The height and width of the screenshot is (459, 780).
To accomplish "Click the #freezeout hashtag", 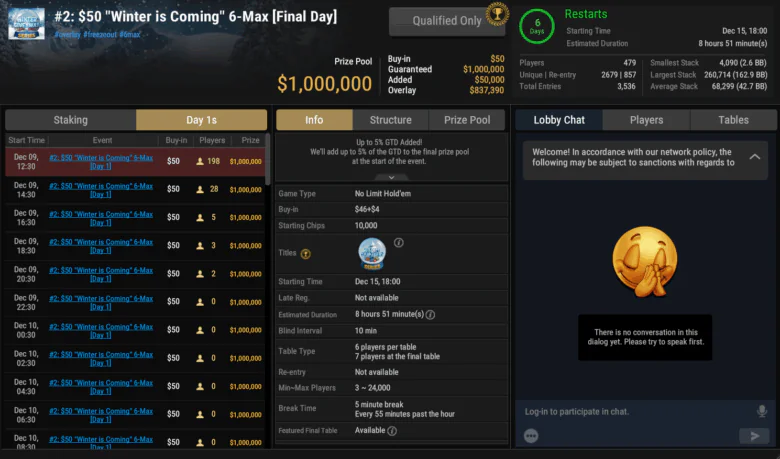I will coord(100,34).
